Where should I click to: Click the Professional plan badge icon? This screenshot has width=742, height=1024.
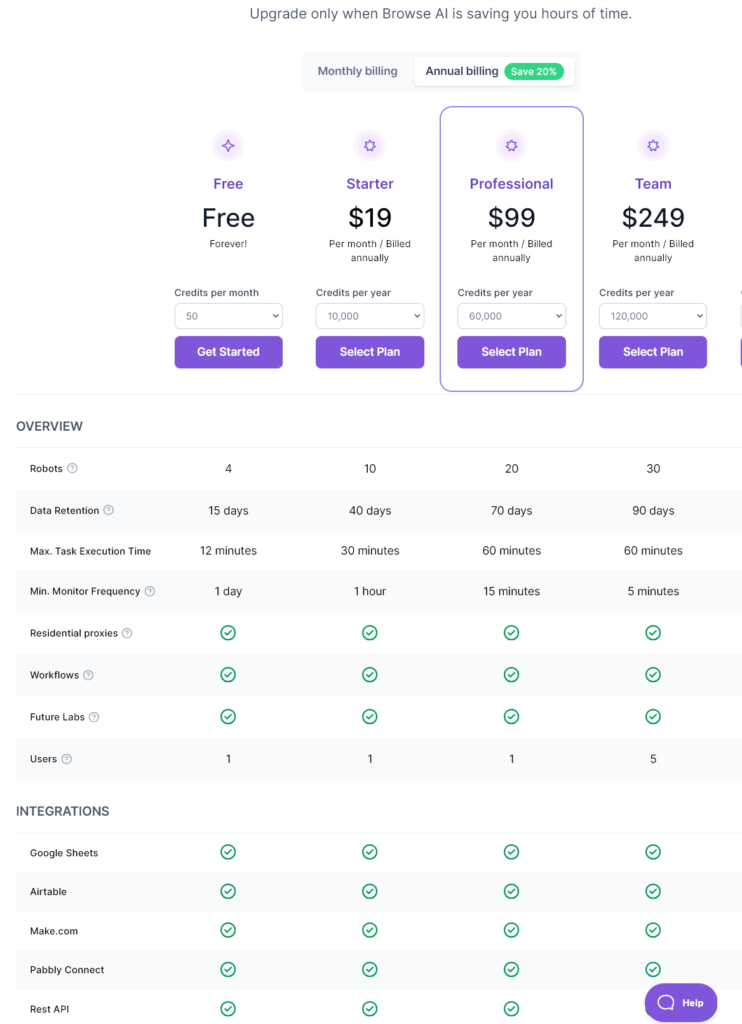511,146
